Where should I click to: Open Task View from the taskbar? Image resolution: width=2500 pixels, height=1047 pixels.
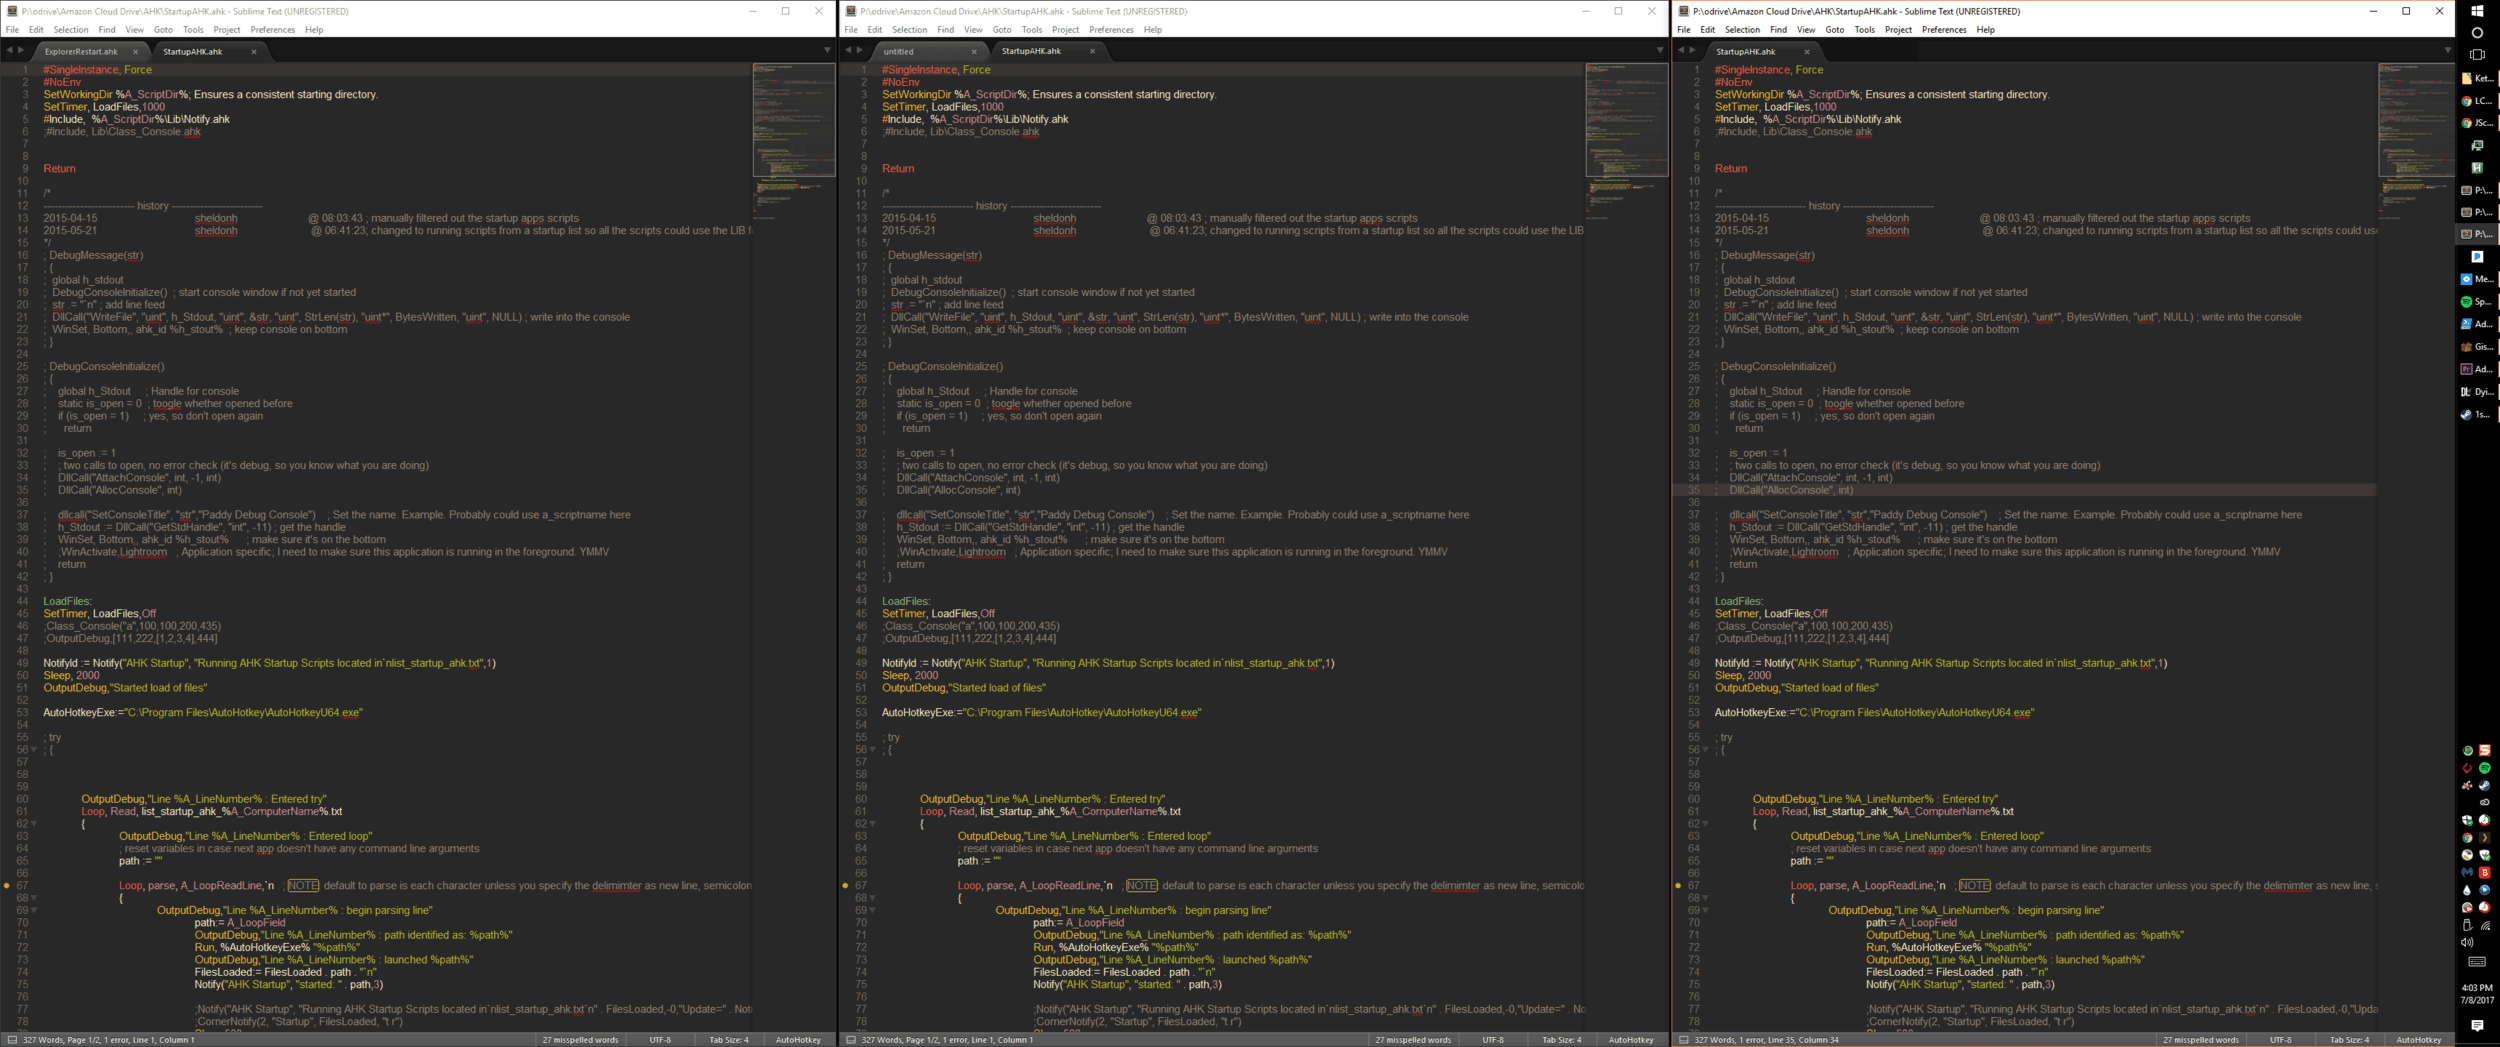point(2477,55)
